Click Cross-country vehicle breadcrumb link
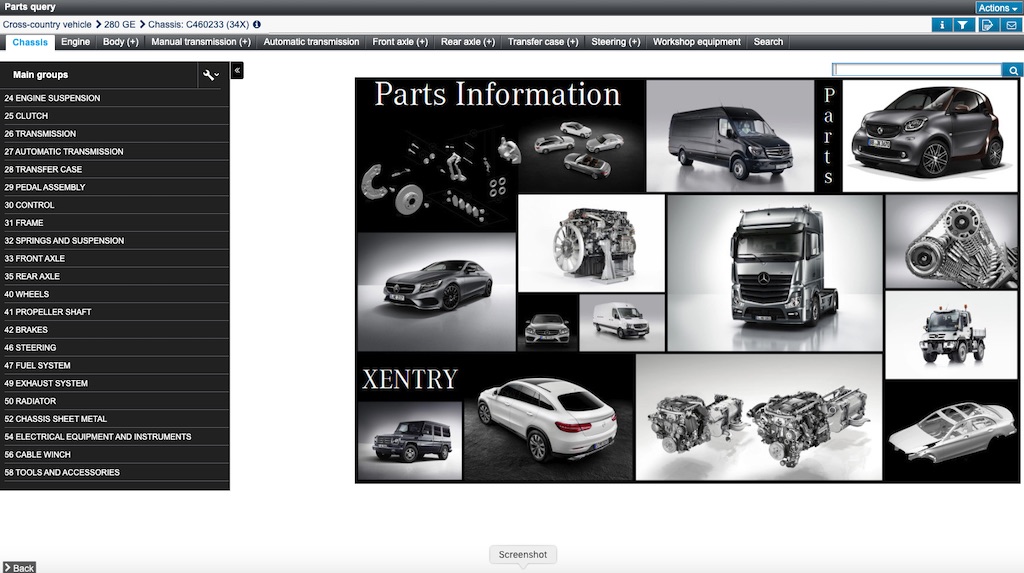The width and height of the screenshot is (1024, 573). [x=47, y=24]
